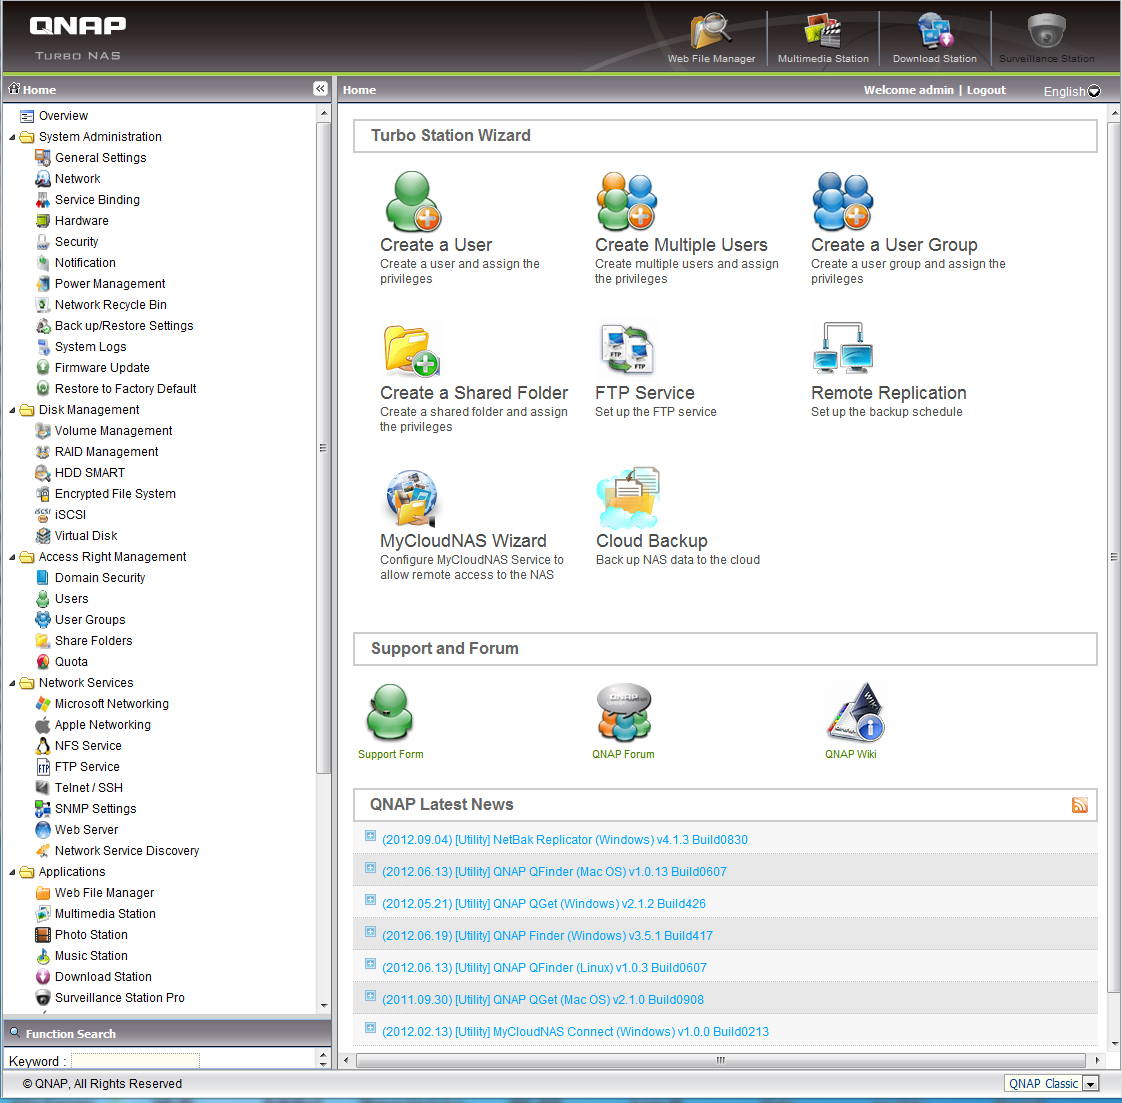Viewport: 1122px width, 1103px height.
Task: Collapse the Disk Management tree node
Action: point(13,410)
